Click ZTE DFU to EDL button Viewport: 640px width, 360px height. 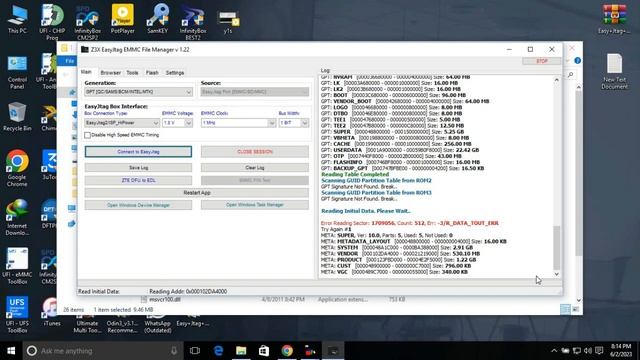(138, 180)
